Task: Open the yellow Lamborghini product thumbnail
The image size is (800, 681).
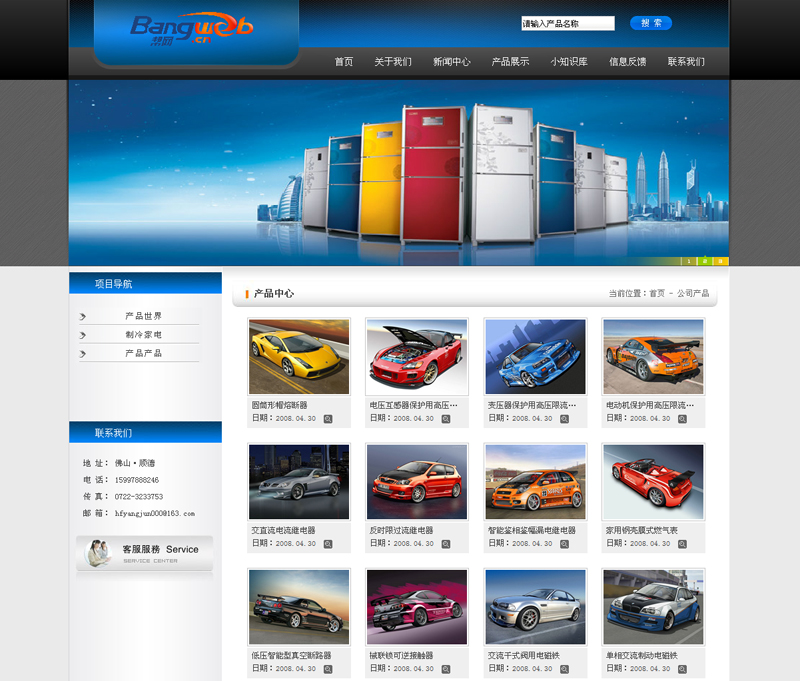Action: pos(299,357)
